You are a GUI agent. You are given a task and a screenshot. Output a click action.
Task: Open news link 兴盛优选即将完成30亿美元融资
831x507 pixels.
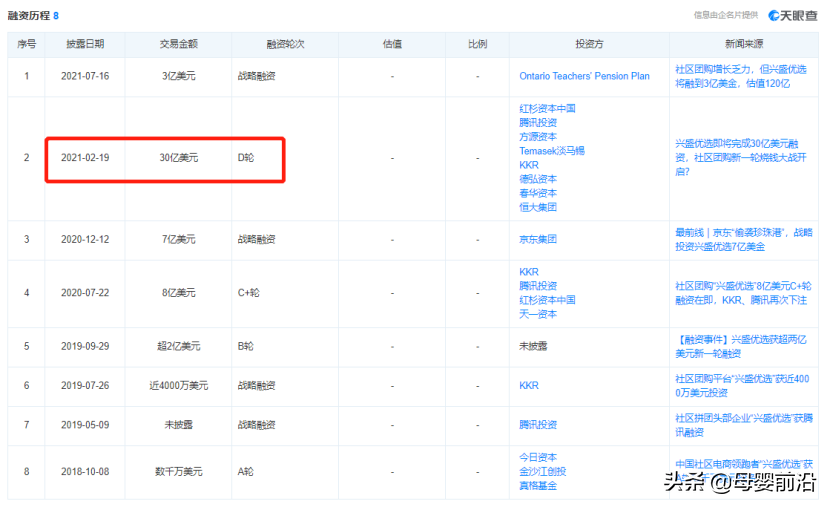point(740,158)
